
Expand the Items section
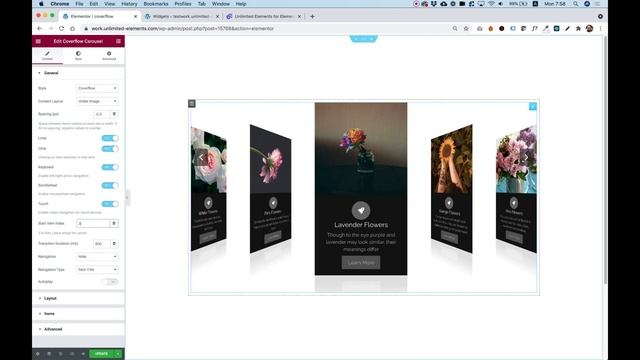tap(78, 314)
